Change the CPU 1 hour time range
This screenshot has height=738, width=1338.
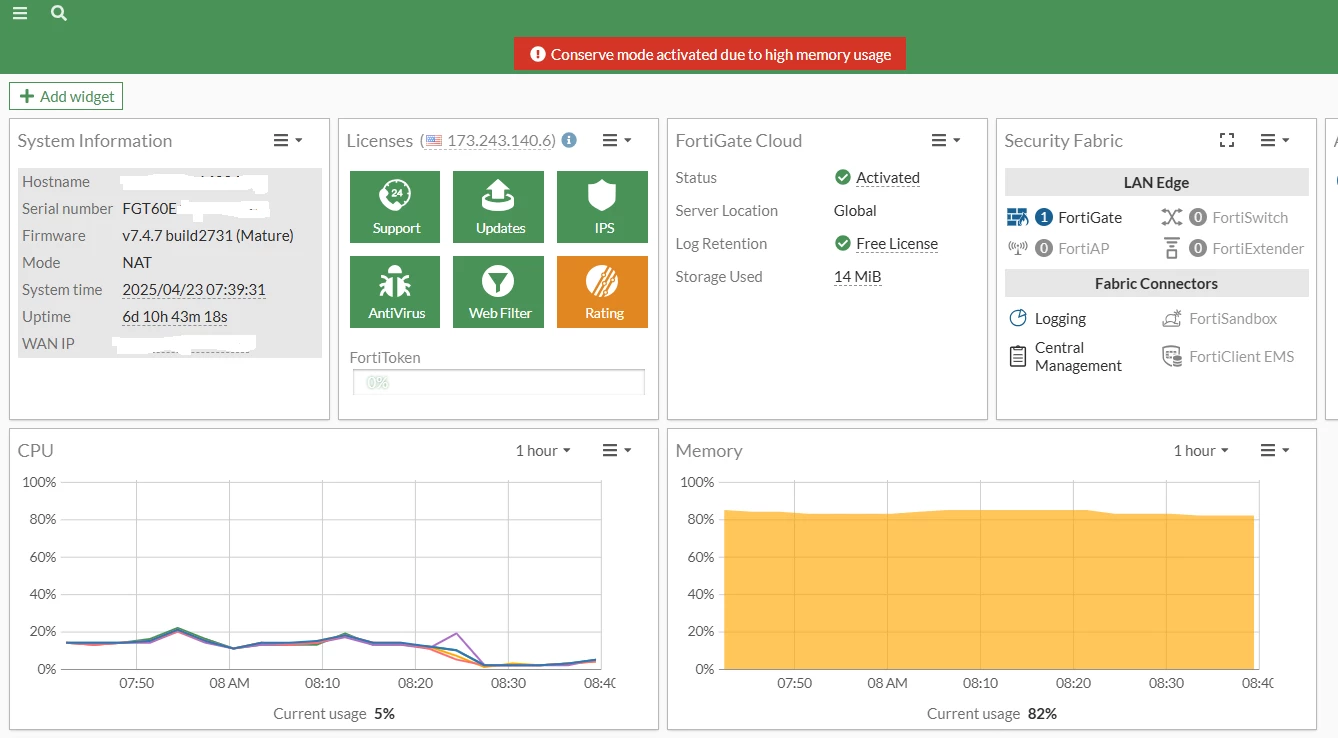coord(543,450)
